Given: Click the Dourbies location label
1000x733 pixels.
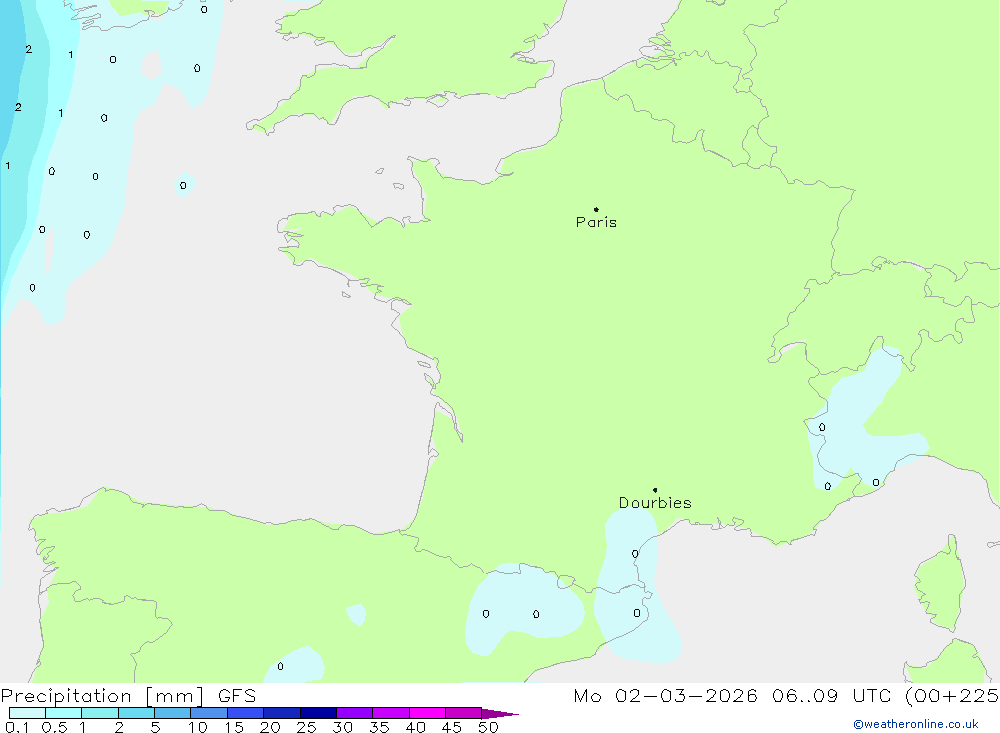Looking at the screenshot, I should [x=655, y=503].
